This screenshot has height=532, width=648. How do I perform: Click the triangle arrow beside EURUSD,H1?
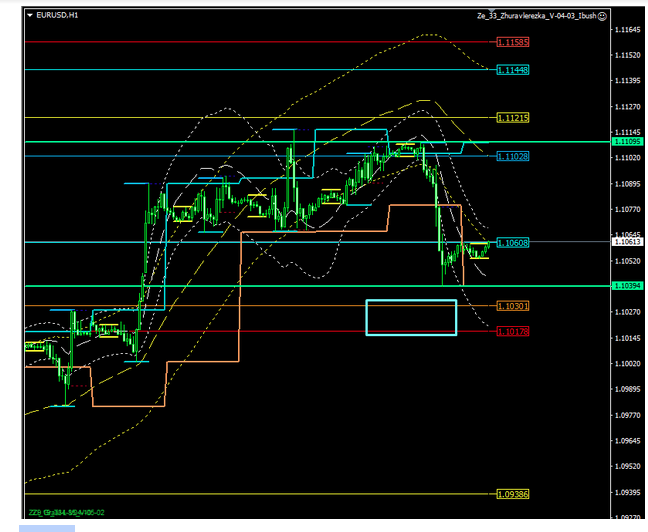[x=28, y=16]
